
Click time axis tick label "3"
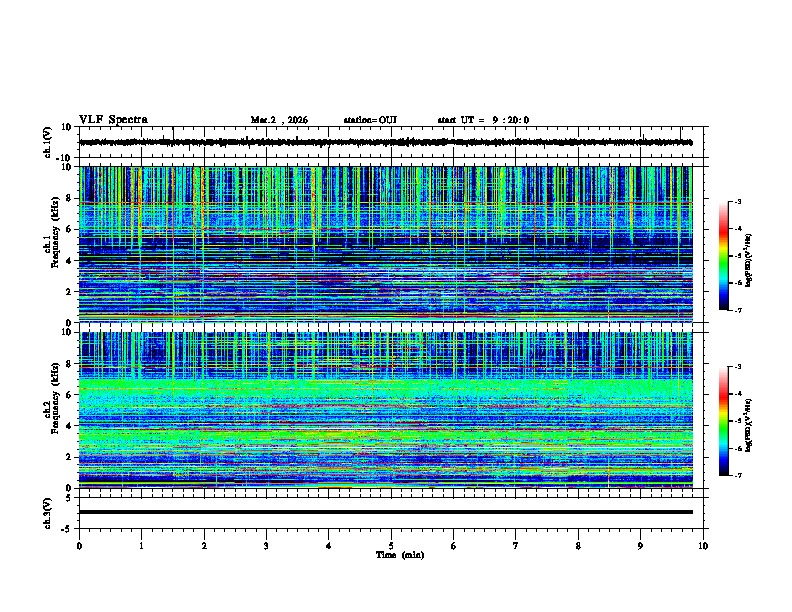click(266, 546)
